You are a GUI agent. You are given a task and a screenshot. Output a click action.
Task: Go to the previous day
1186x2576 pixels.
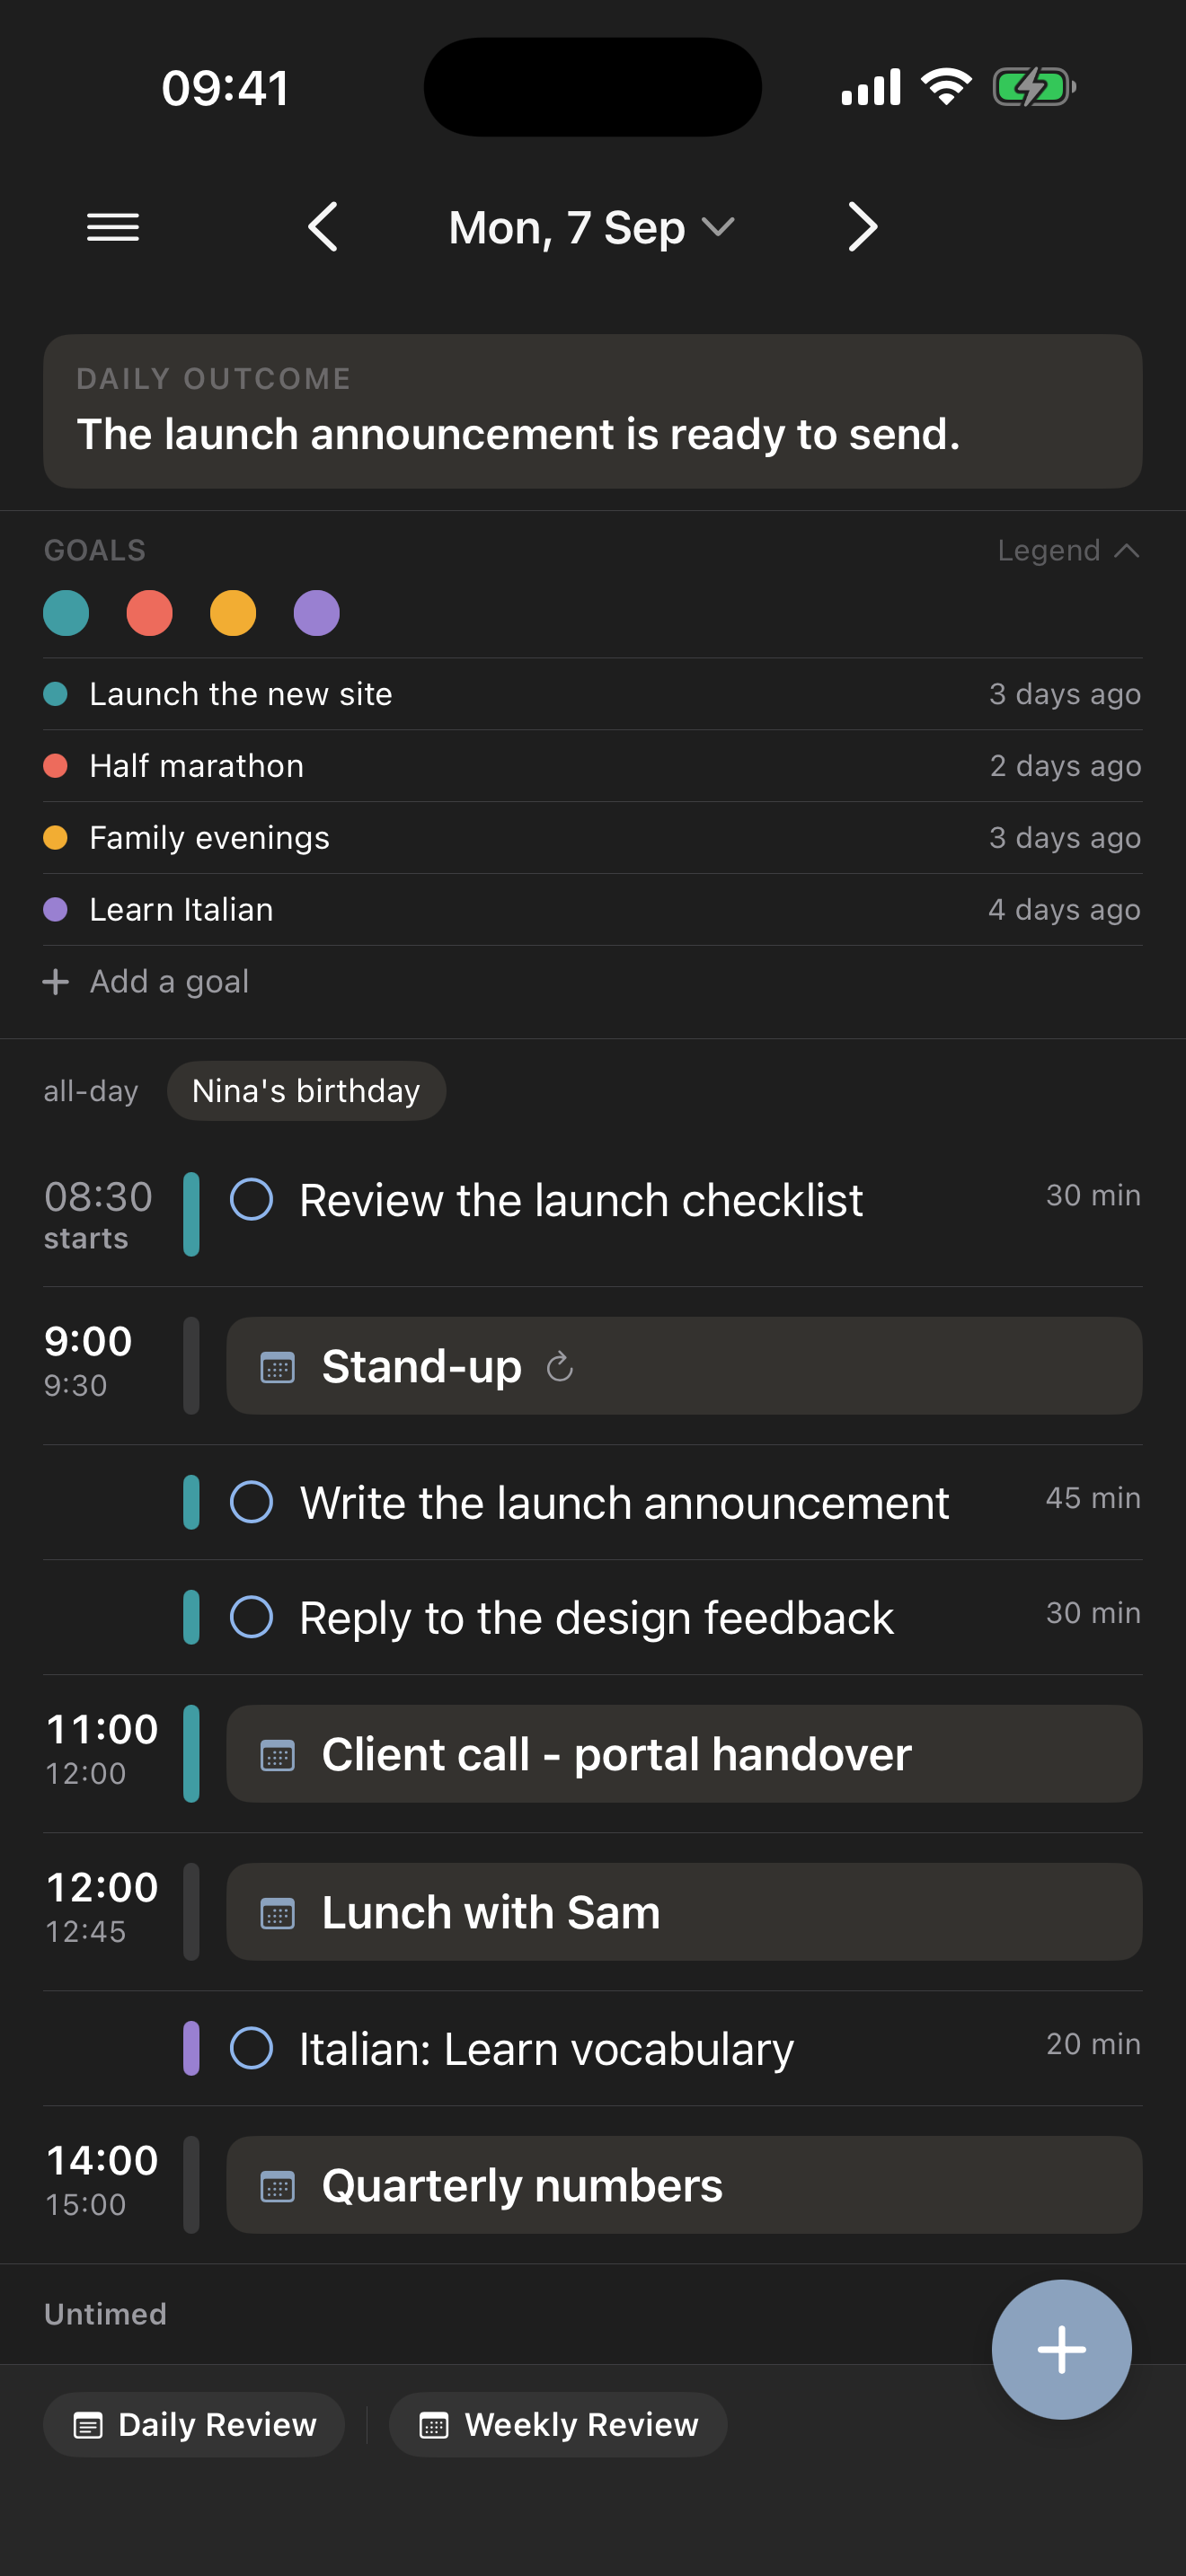click(x=323, y=227)
